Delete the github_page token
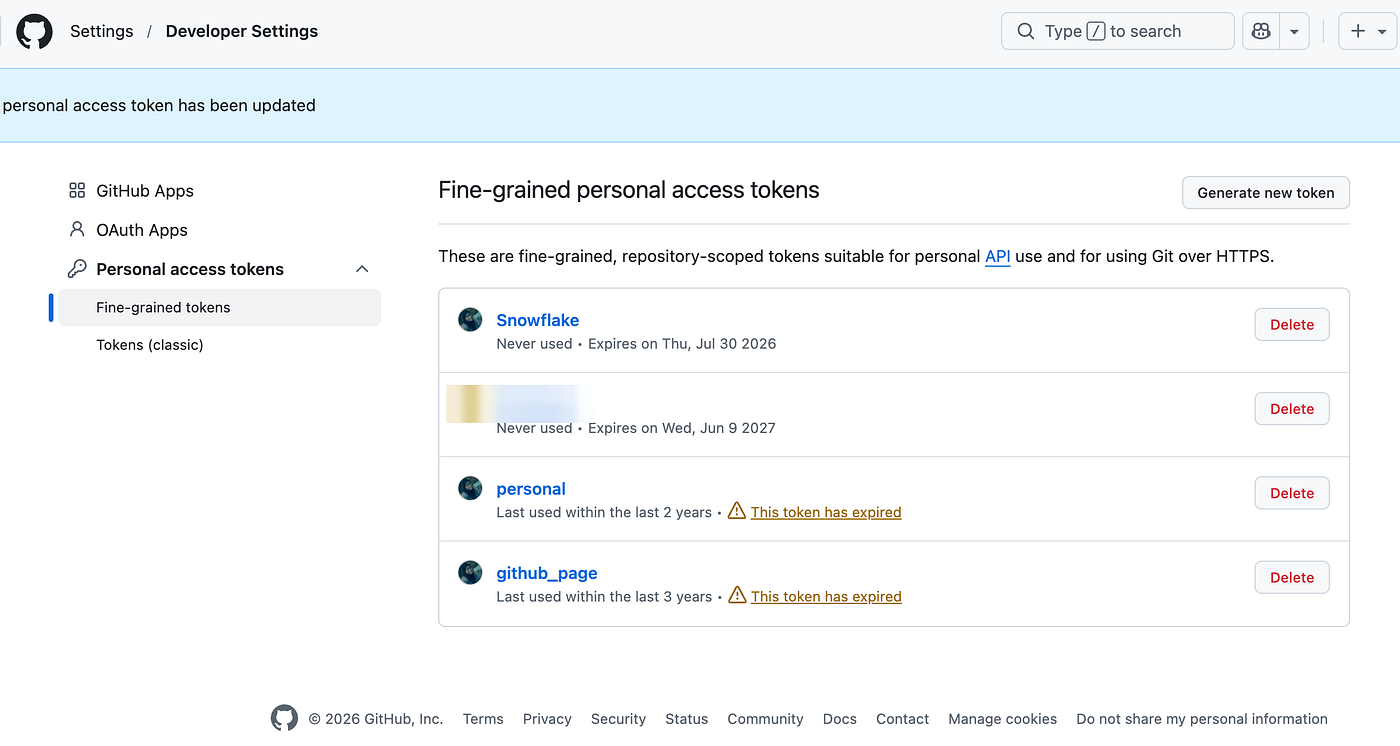This screenshot has width=1400, height=746. (x=1292, y=577)
